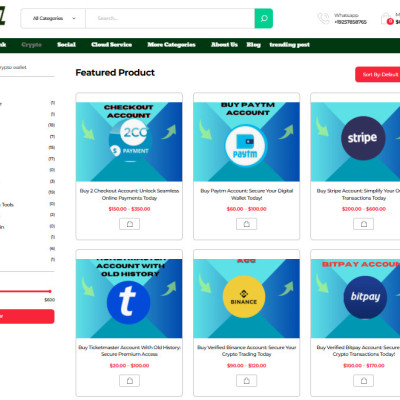Open the Paytm account product image

pyautogui.click(x=246, y=142)
